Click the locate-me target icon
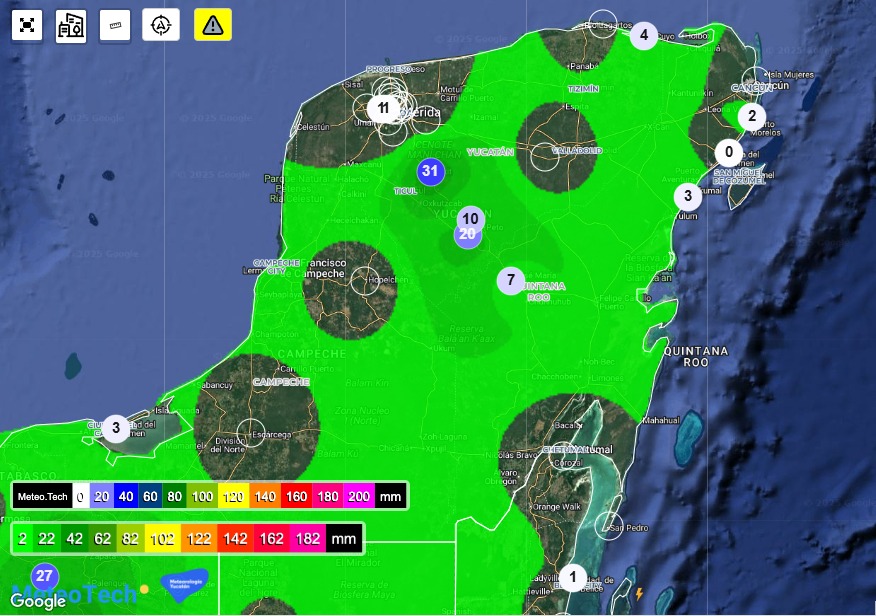This screenshot has height=616, width=876. coord(161,25)
